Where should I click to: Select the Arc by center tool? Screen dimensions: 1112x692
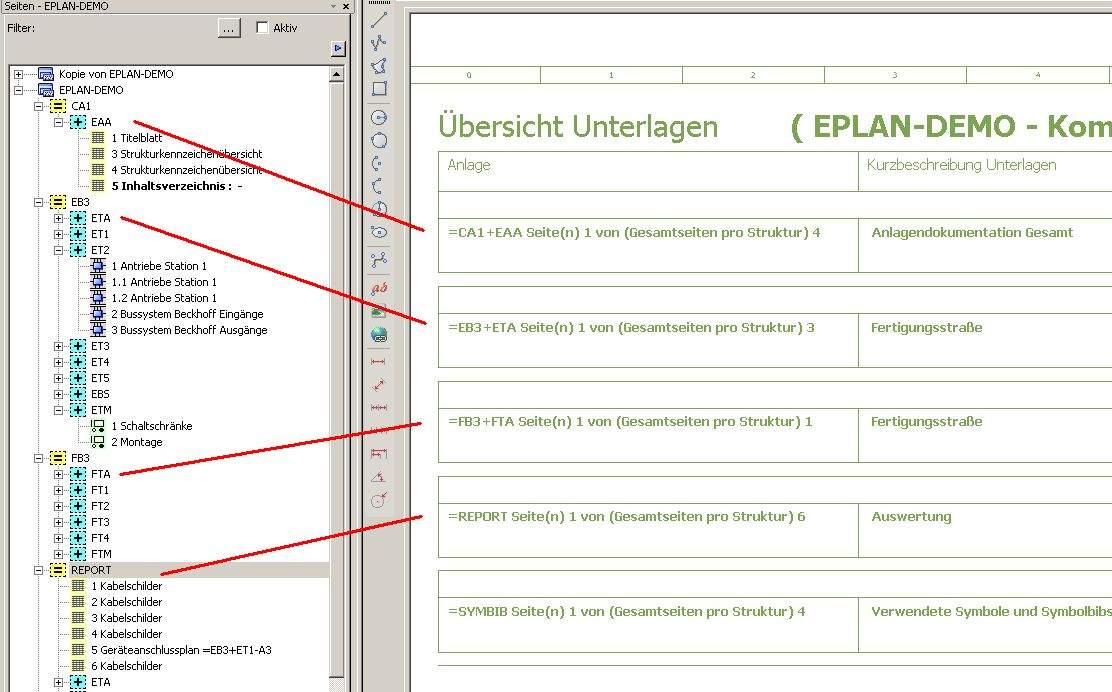point(379,164)
